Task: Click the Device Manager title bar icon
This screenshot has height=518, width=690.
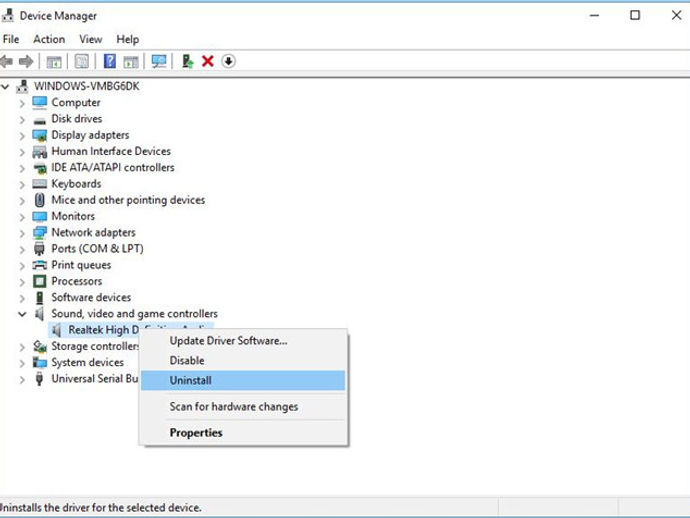Action: coord(7,15)
